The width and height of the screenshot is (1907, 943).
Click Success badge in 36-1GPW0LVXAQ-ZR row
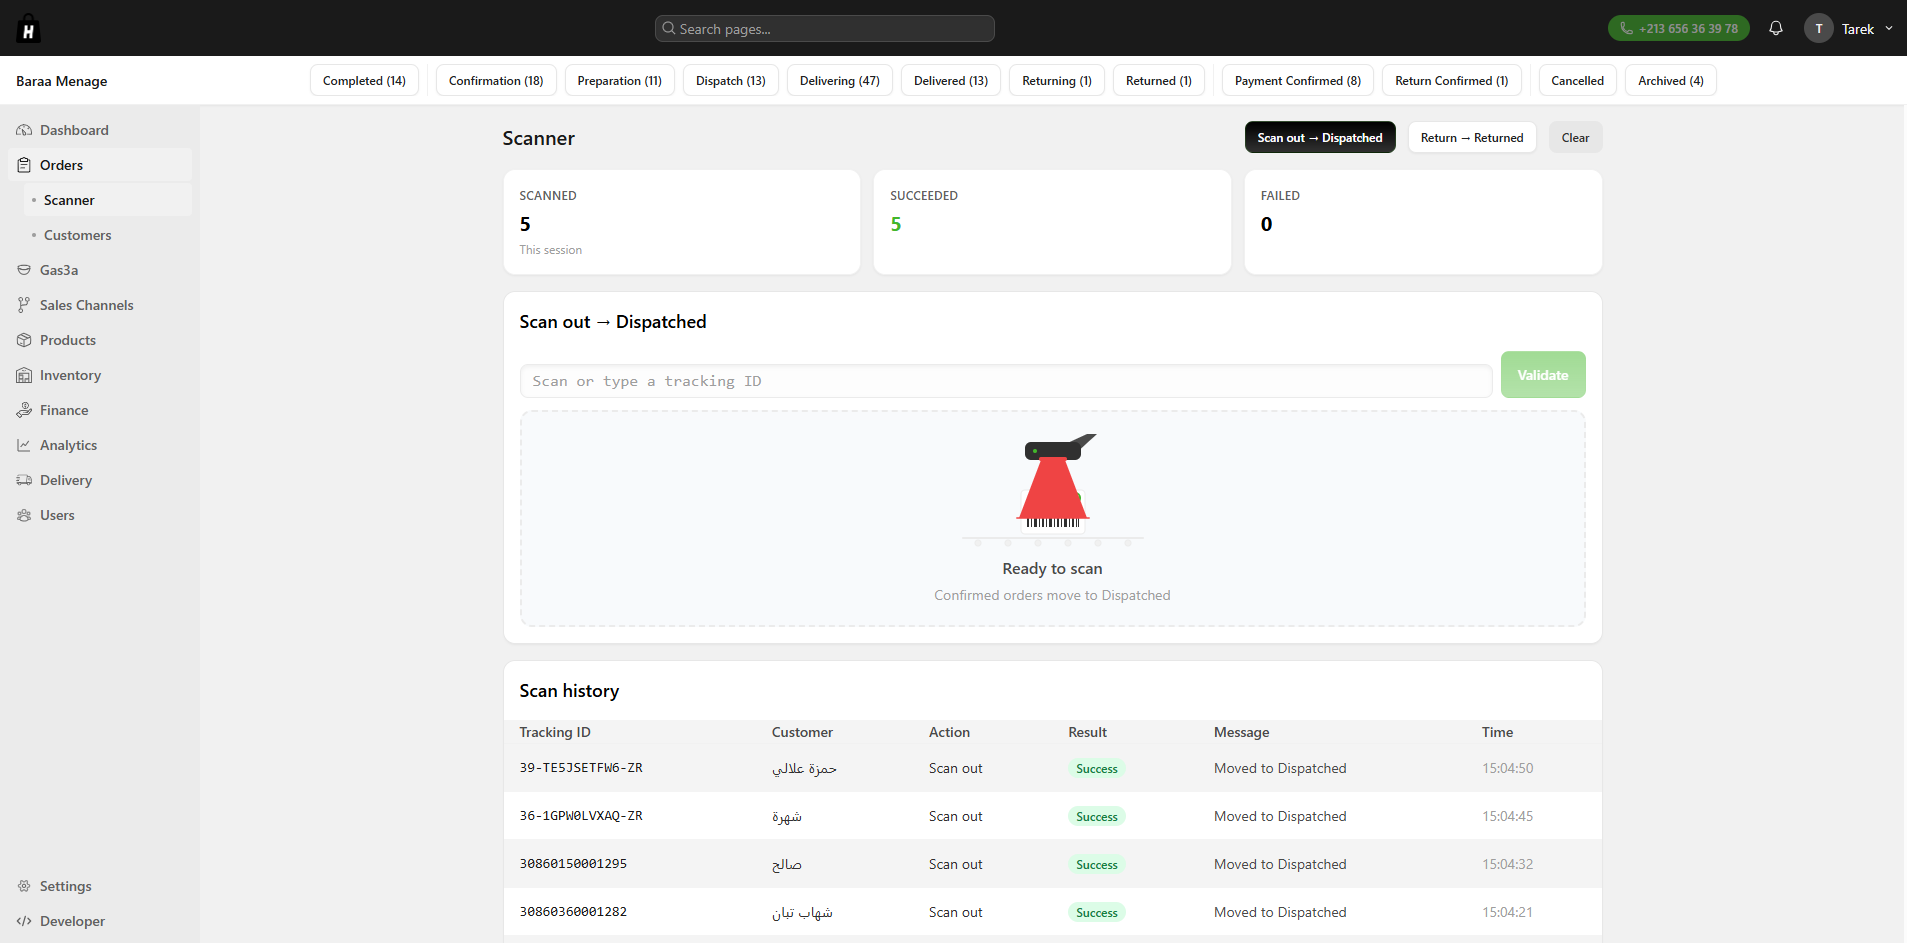click(1097, 816)
